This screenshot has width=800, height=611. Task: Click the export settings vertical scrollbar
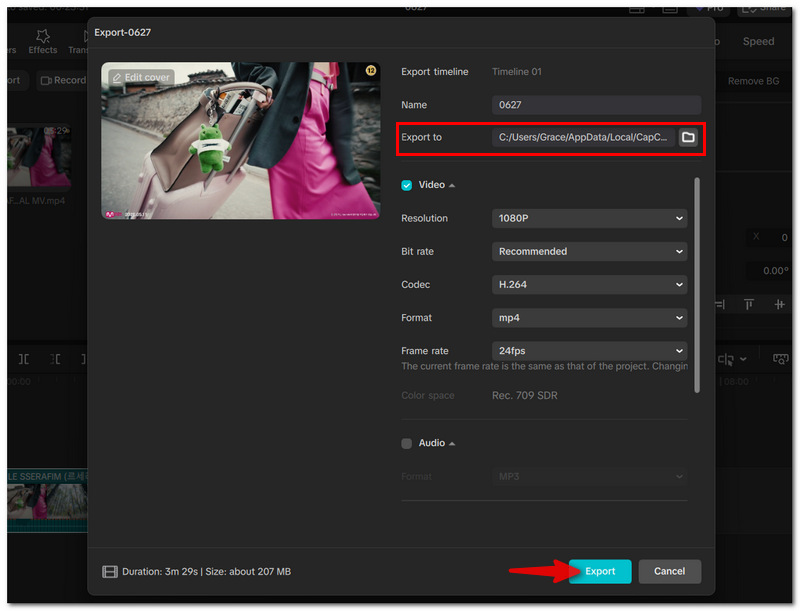click(x=697, y=286)
